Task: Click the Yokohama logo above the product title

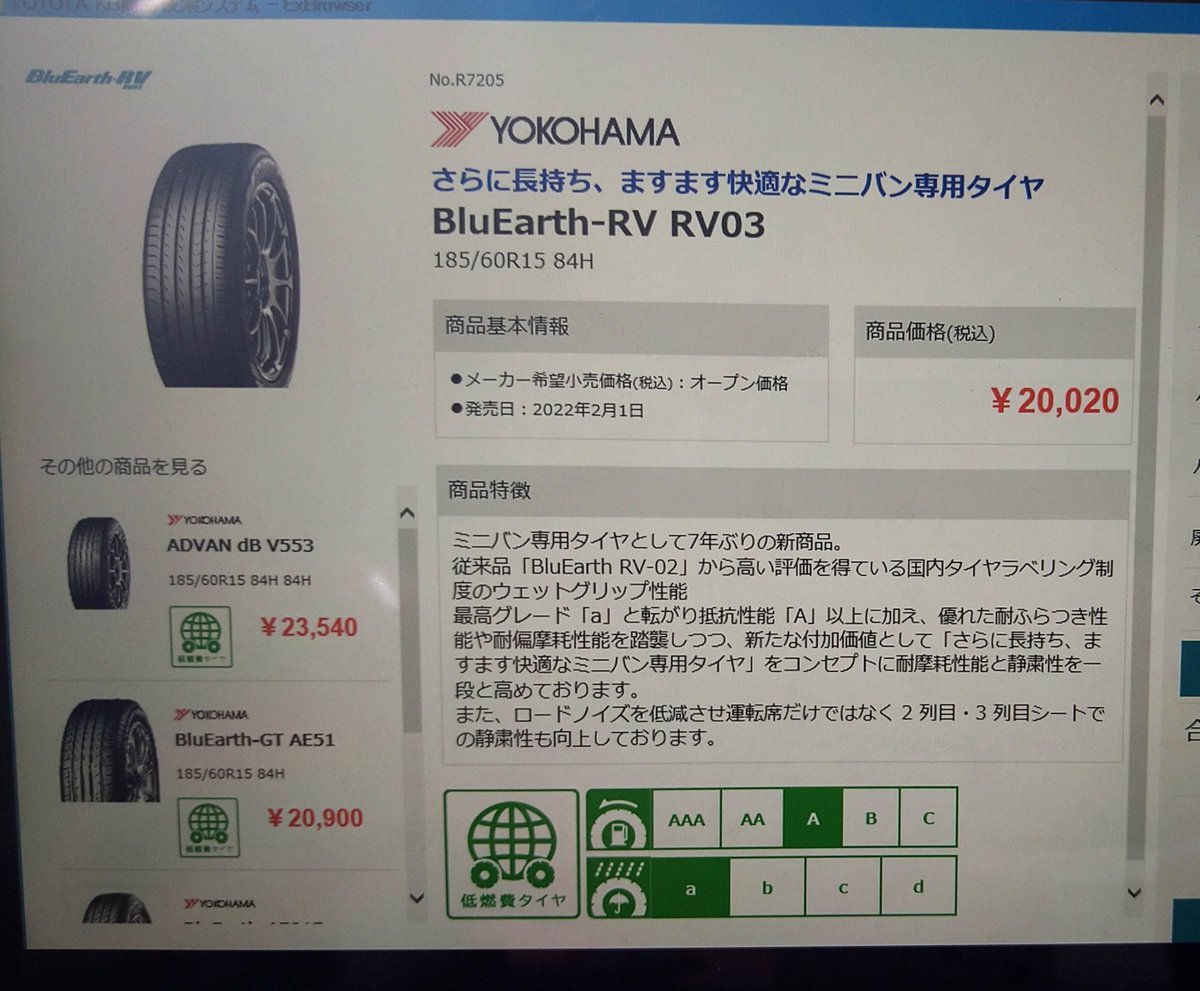Action: coord(555,130)
